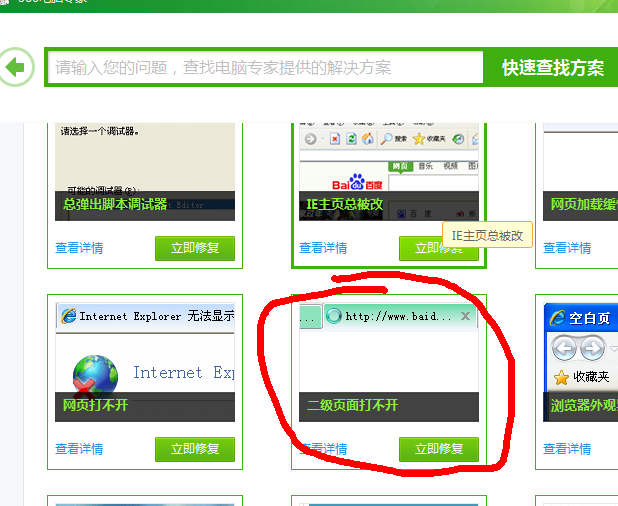Click the 二级页面打不开 title label

[x=352, y=405]
